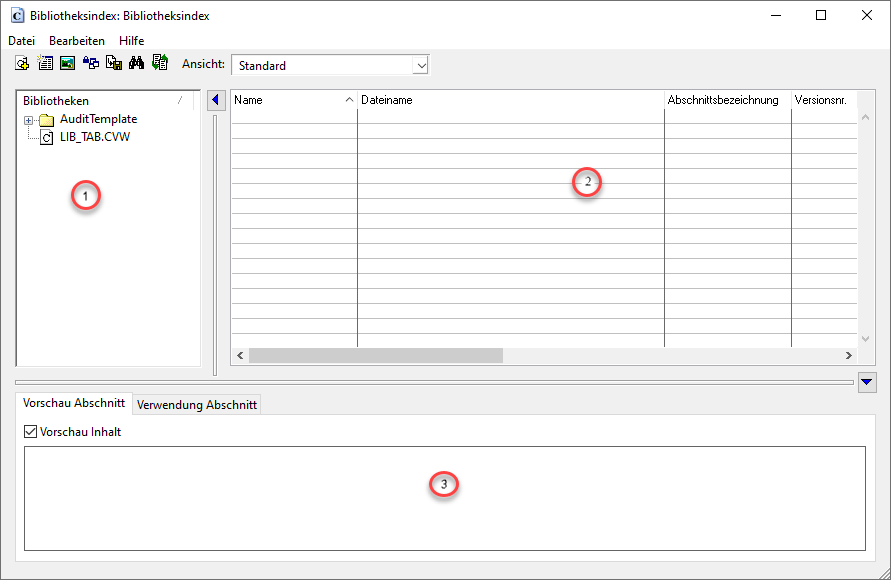Toggle the Vorschau Inhalt checkbox

pyautogui.click(x=31, y=432)
